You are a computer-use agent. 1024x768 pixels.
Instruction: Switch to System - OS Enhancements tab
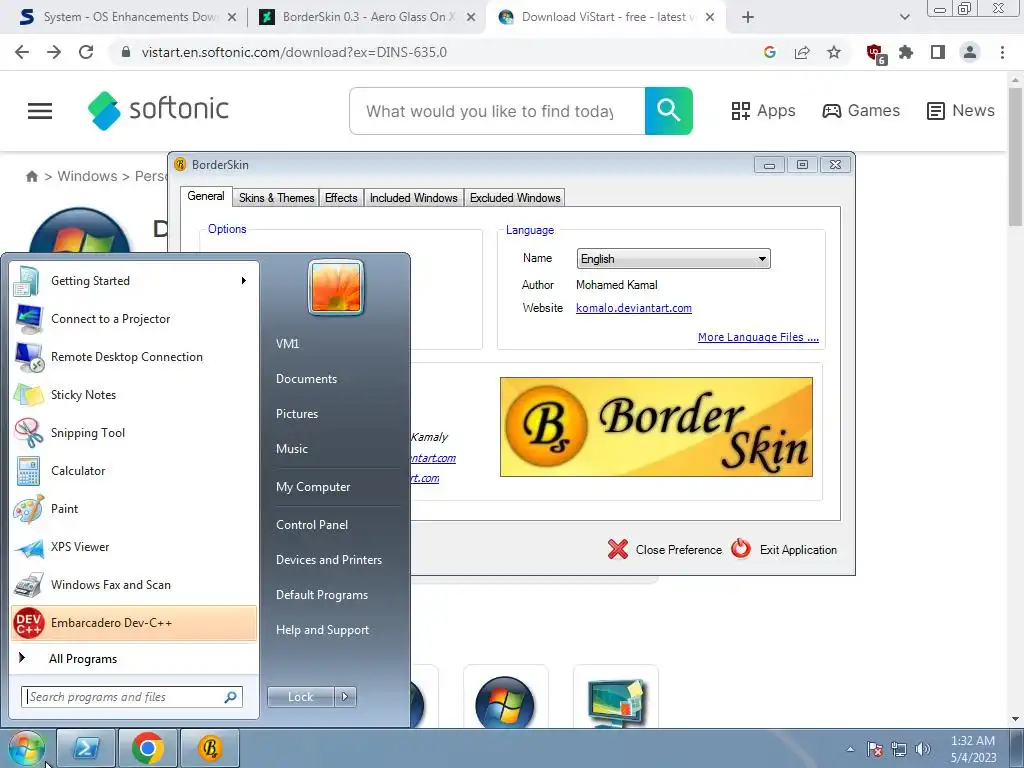[x=127, y=17]
